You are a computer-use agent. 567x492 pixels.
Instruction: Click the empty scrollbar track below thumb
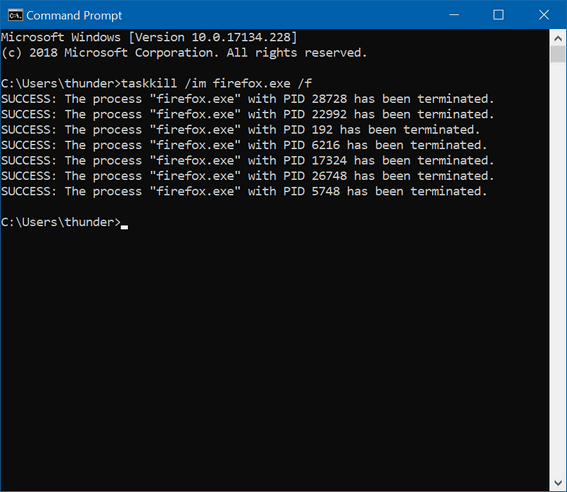point(558,268)
